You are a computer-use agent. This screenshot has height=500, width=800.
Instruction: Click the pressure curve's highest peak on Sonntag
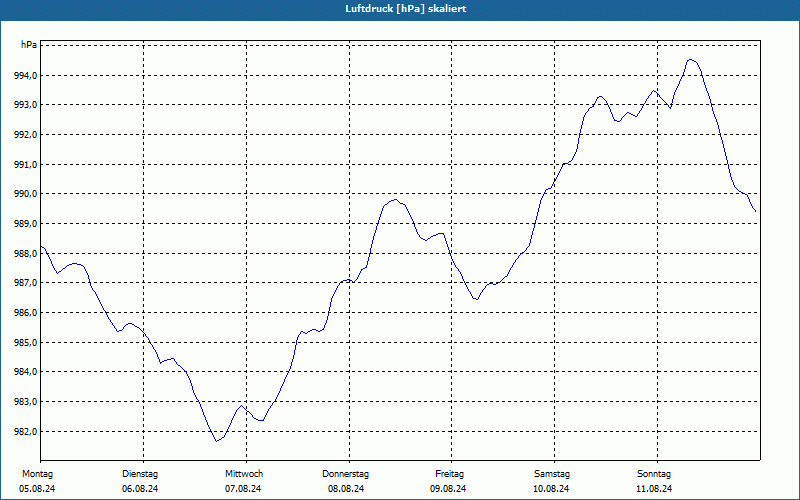point(690,60)
